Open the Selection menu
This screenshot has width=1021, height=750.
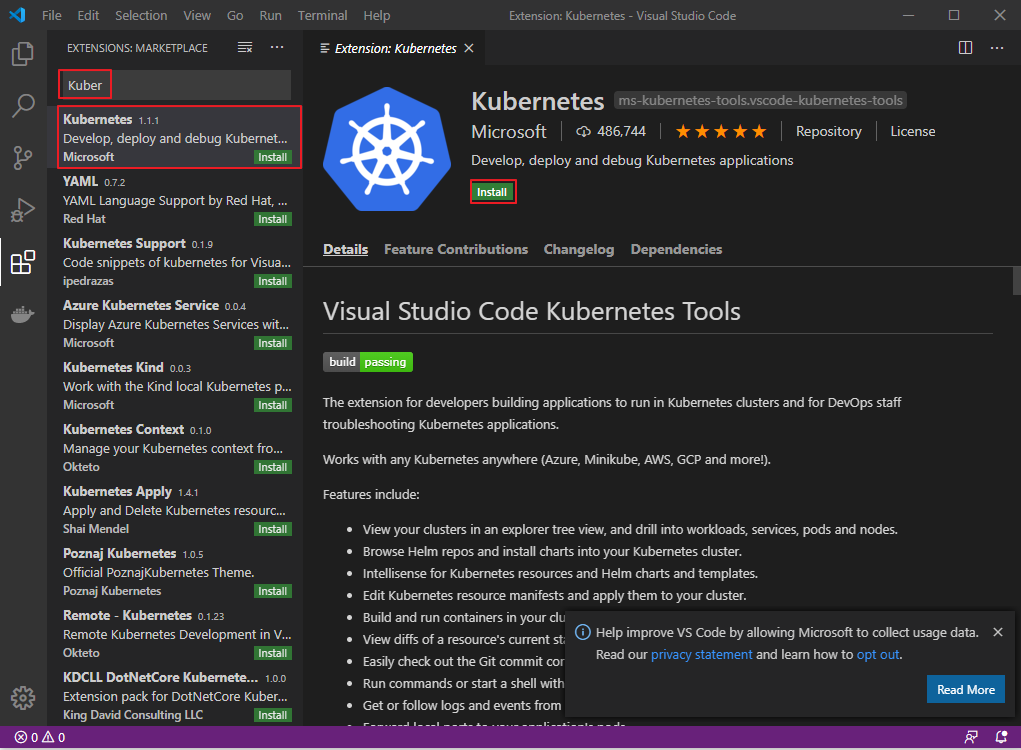(x=141, y=16)
